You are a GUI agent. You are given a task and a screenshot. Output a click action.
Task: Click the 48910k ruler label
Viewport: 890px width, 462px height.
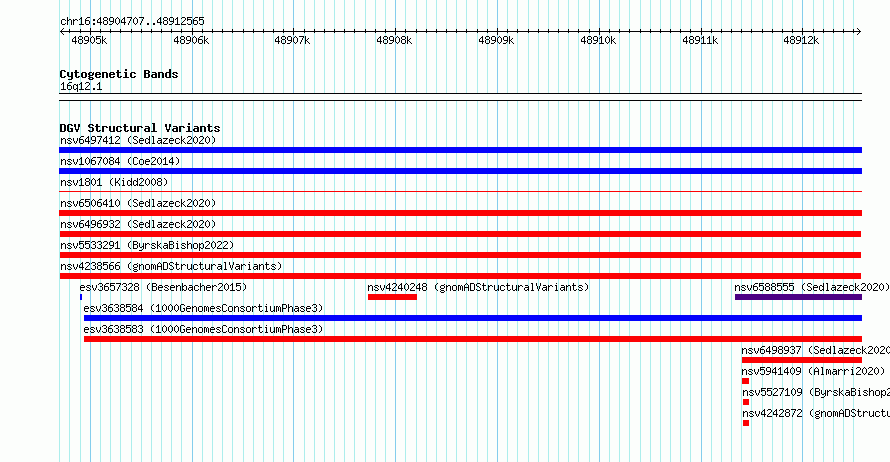[598, 40]
